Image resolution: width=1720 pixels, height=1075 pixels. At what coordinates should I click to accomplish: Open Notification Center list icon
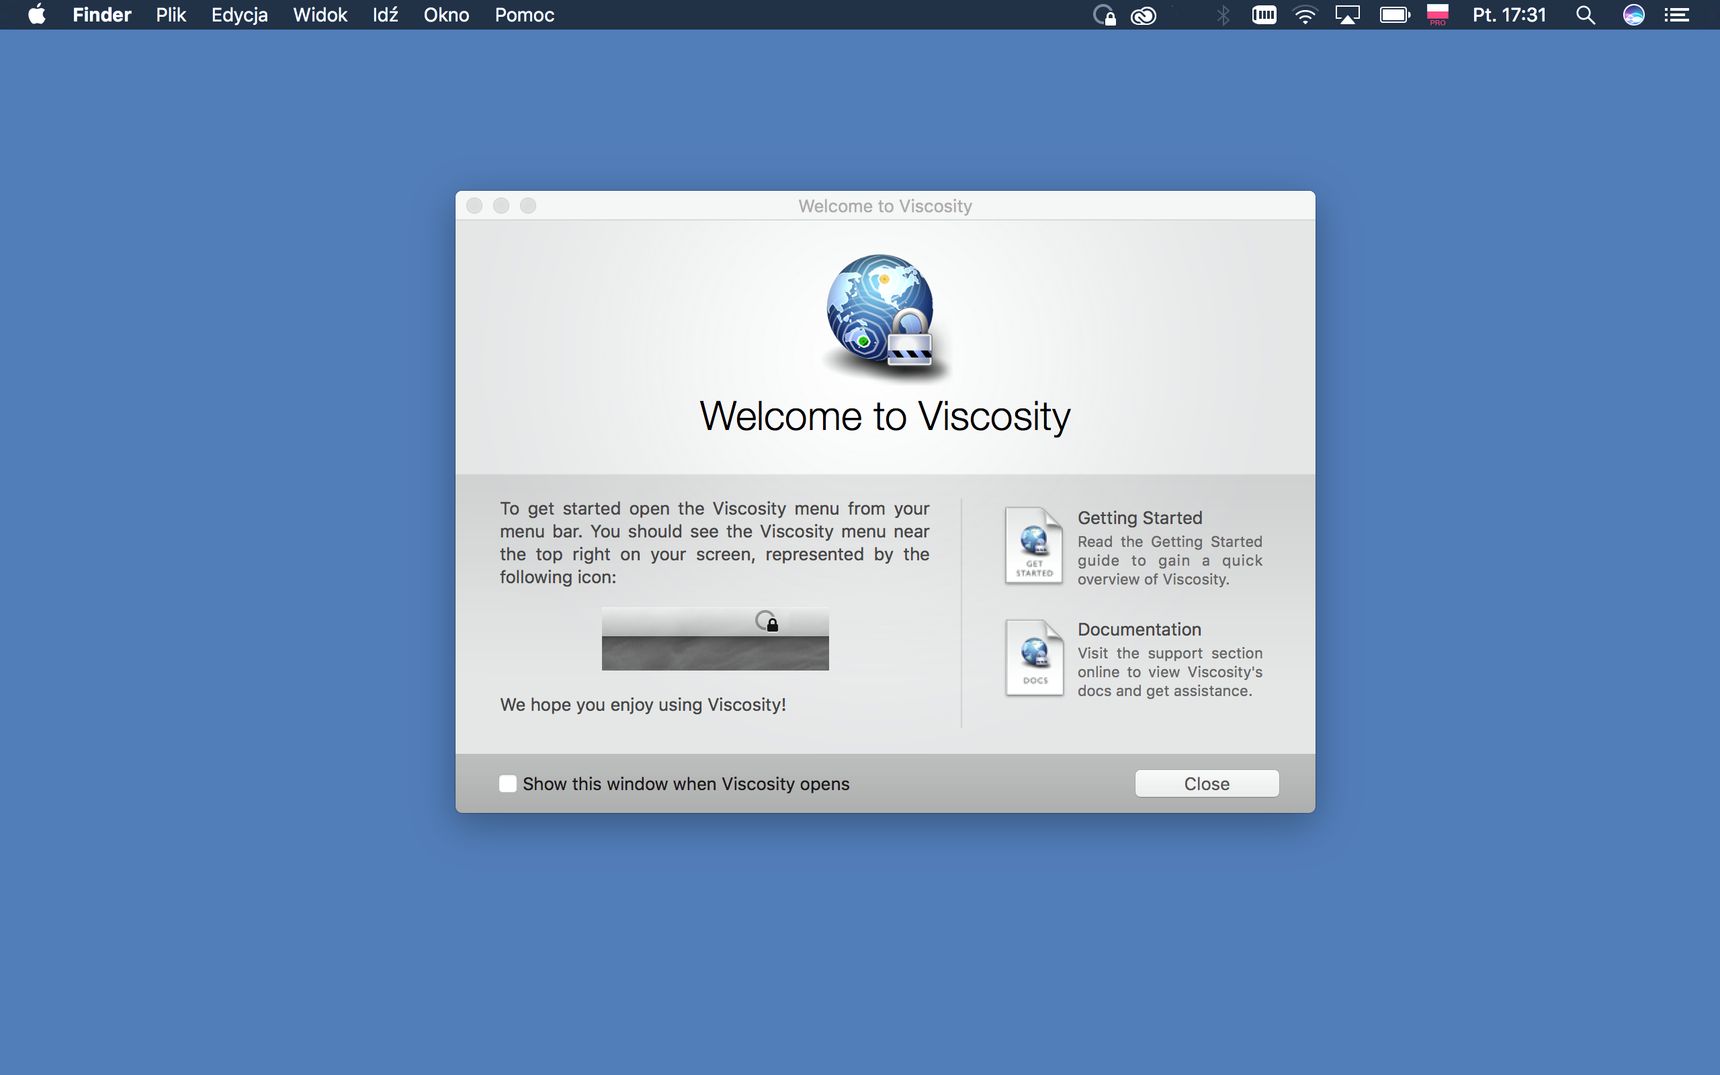click(1677, 15)
